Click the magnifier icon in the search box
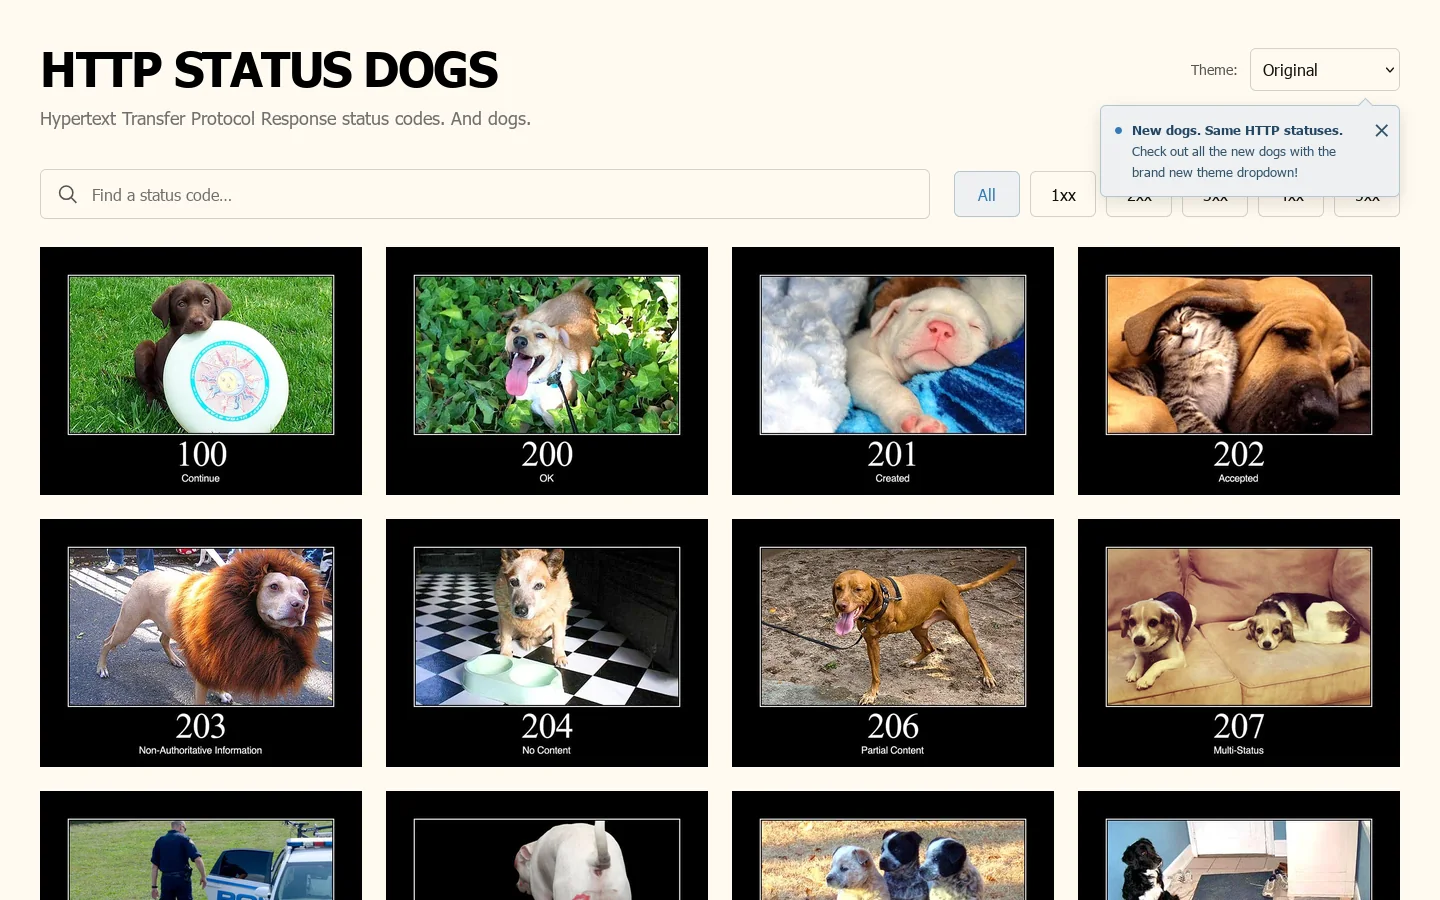1440x900 pixels. [x=68, y=194]
